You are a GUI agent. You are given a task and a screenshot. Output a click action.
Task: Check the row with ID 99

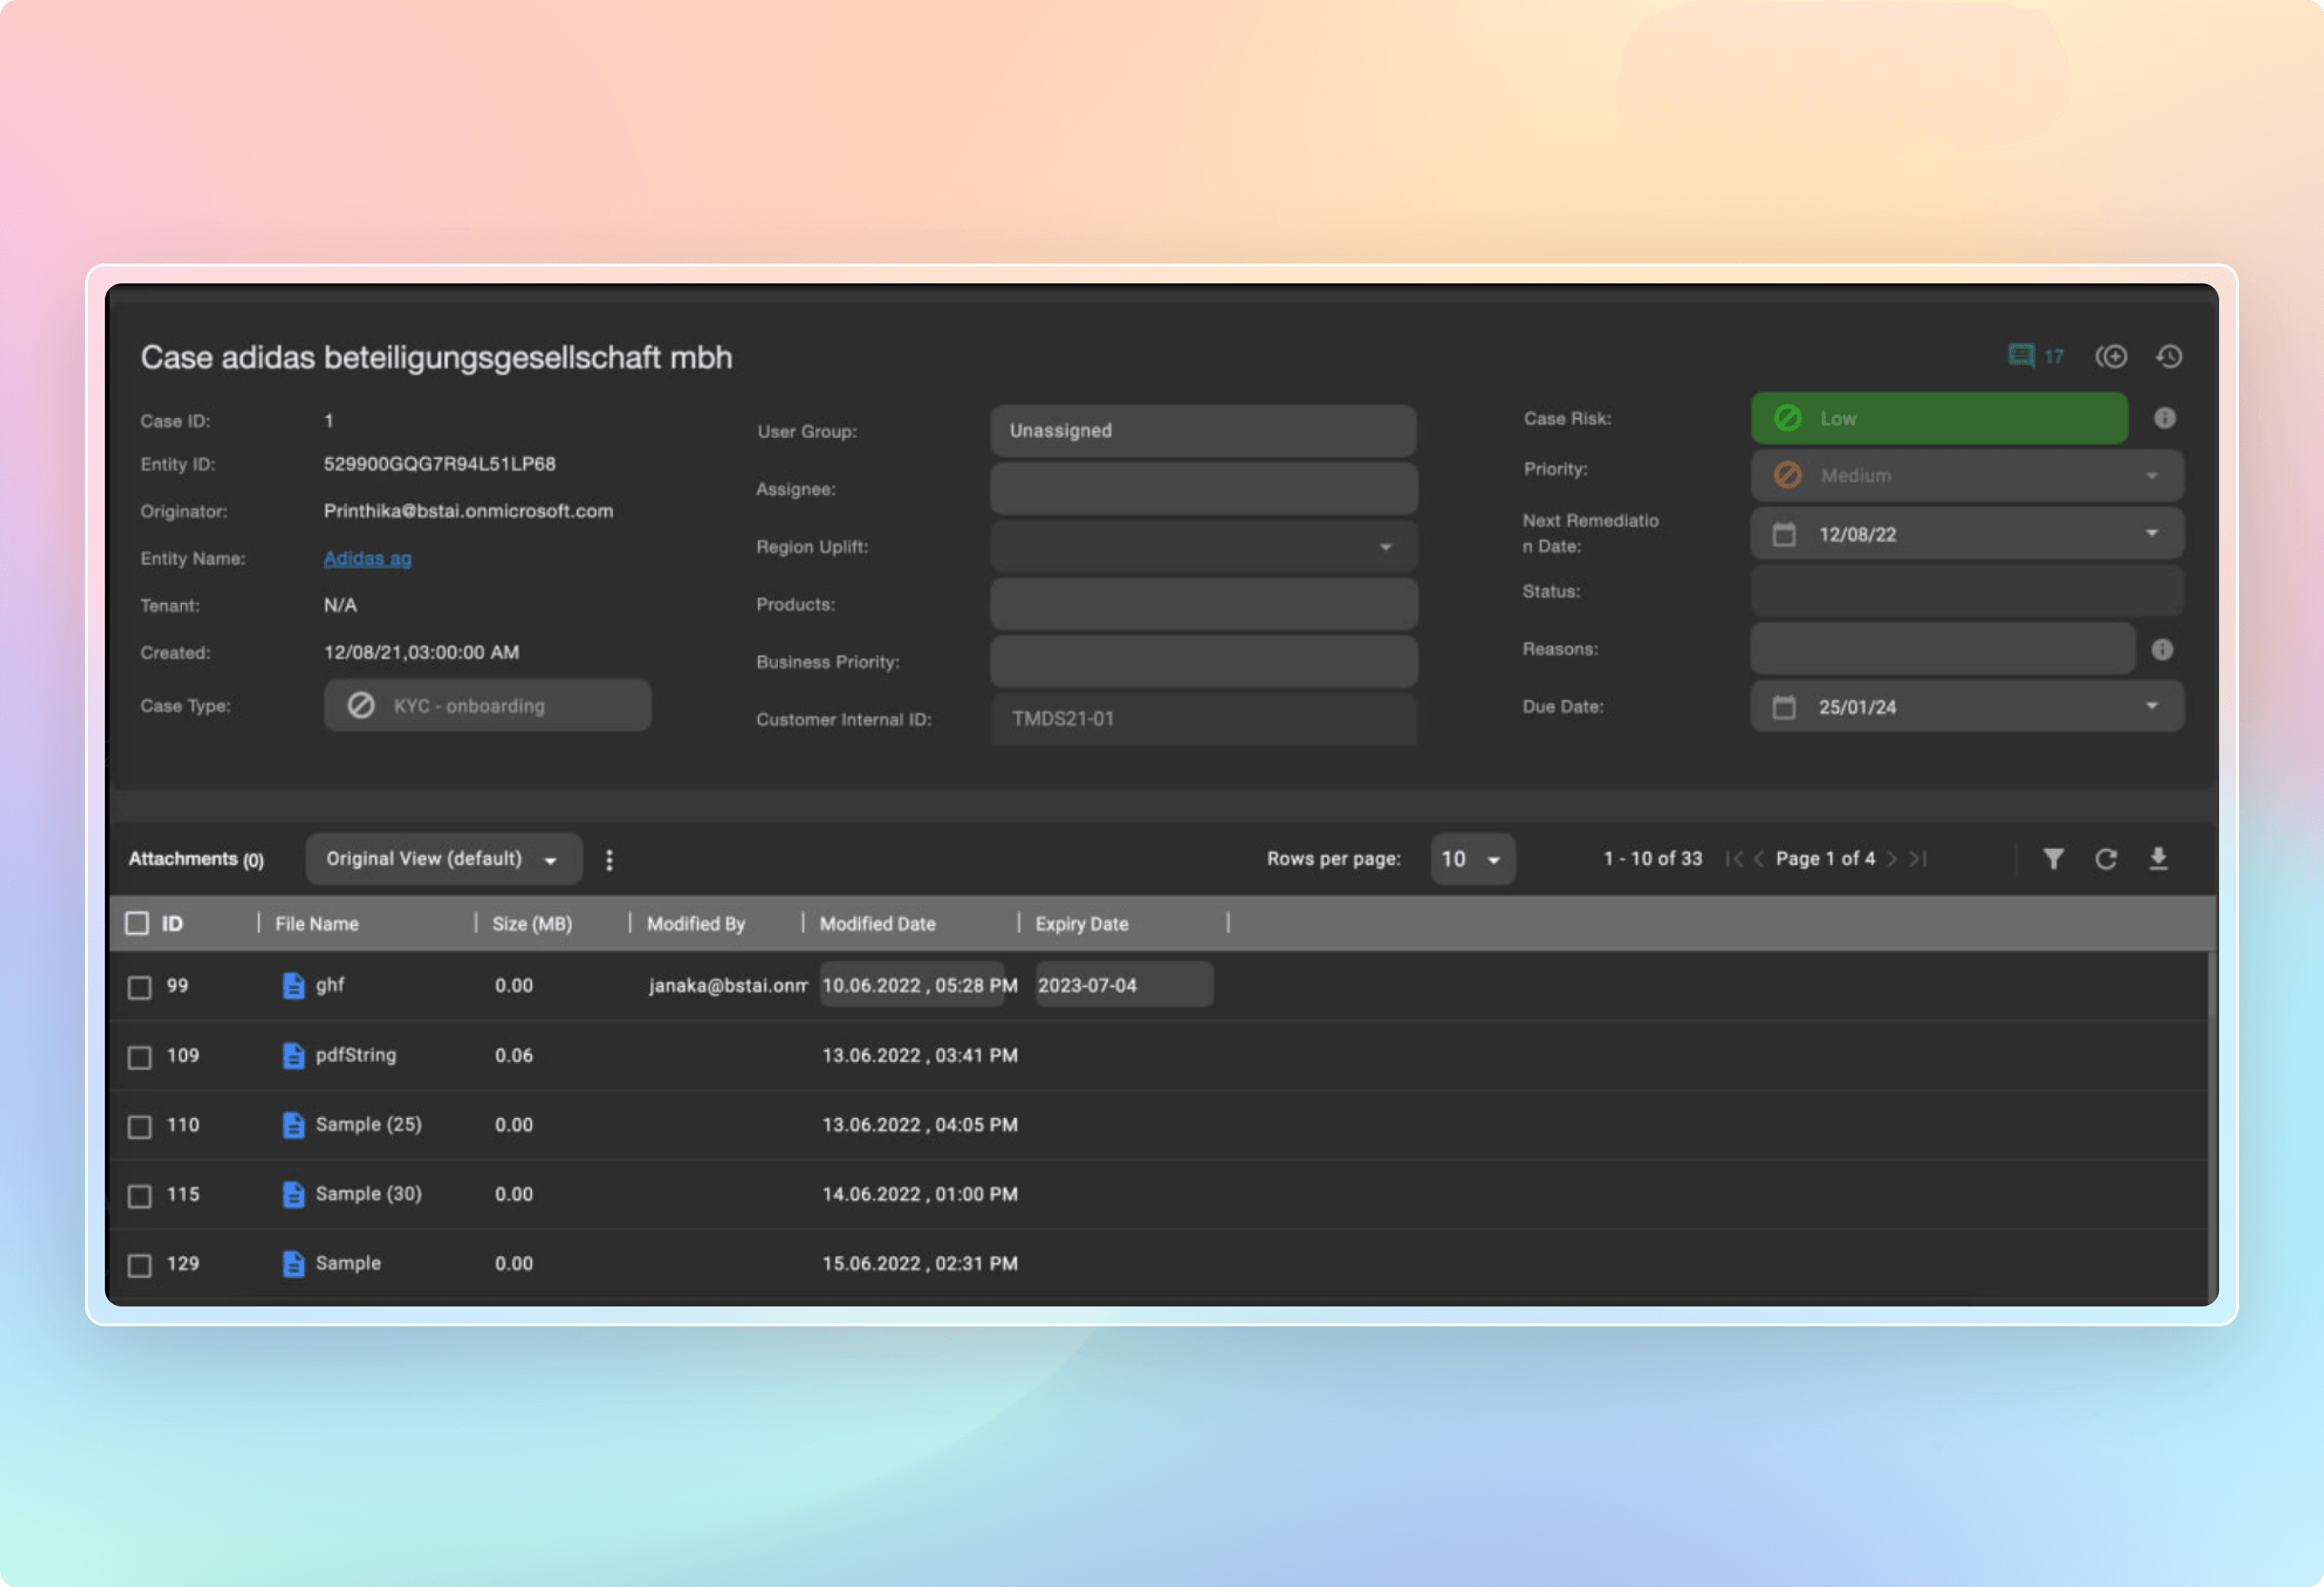point(139,987)
